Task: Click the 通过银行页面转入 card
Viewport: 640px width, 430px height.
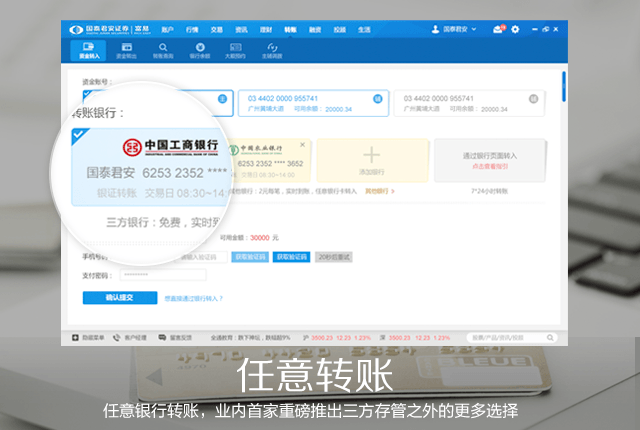Action: [x=490, y=160]
